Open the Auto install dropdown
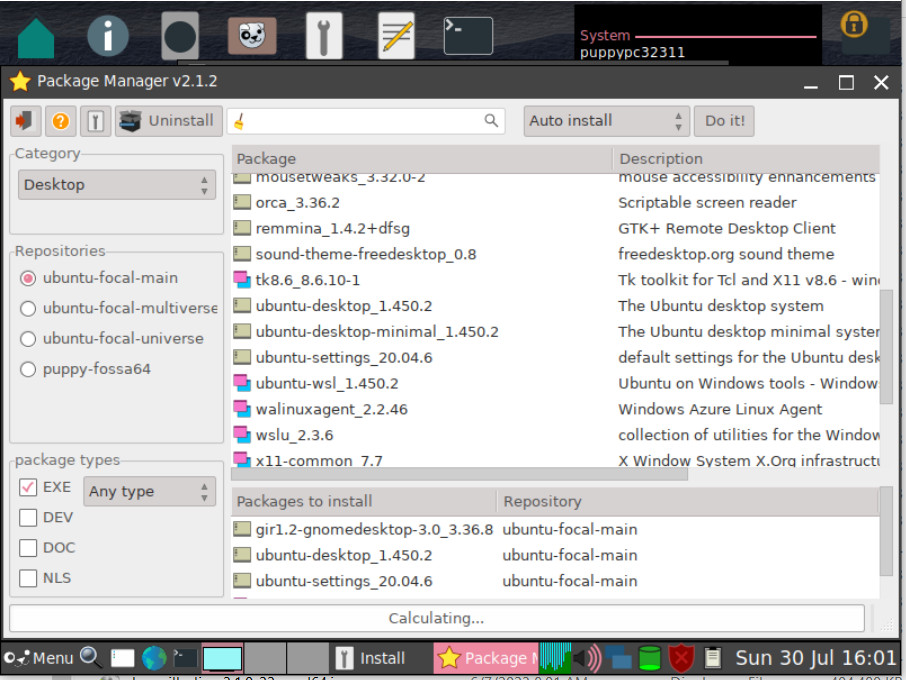The image size is (906, 680). (x=607, y=121)
